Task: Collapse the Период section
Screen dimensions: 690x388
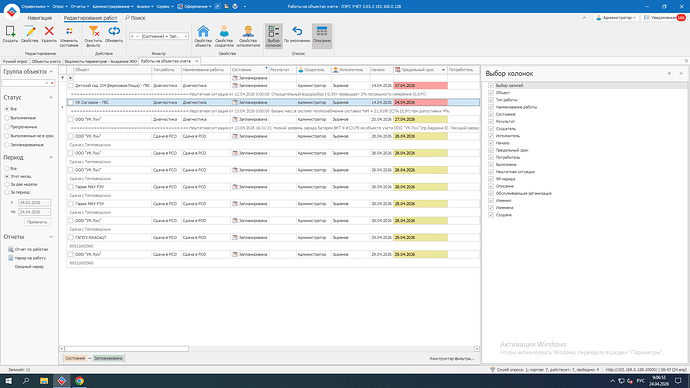Action: tap(51, 157)
